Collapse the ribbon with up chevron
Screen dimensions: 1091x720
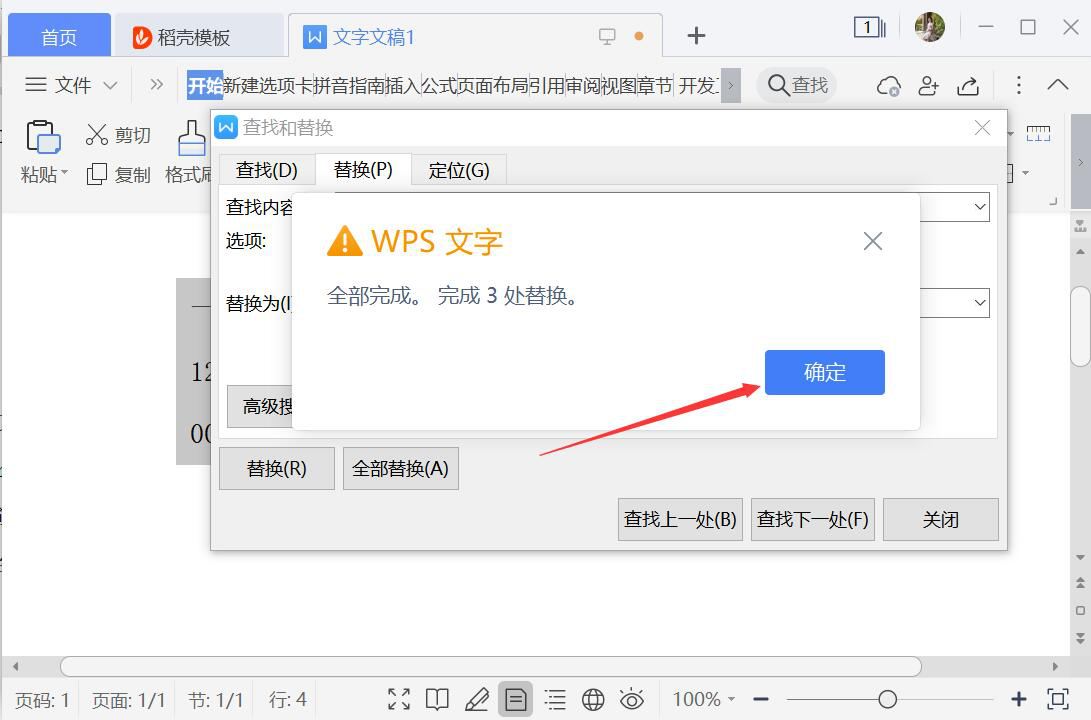tap(1058, 85)
